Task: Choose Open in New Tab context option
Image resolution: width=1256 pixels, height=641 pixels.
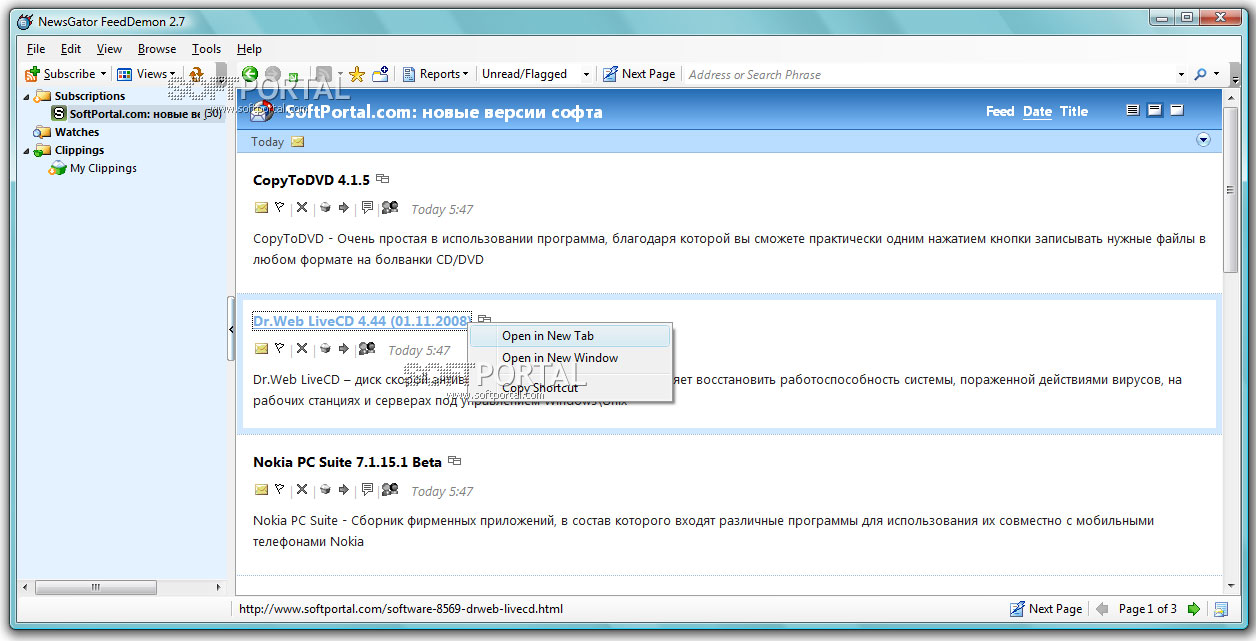Action: point(571,336)
